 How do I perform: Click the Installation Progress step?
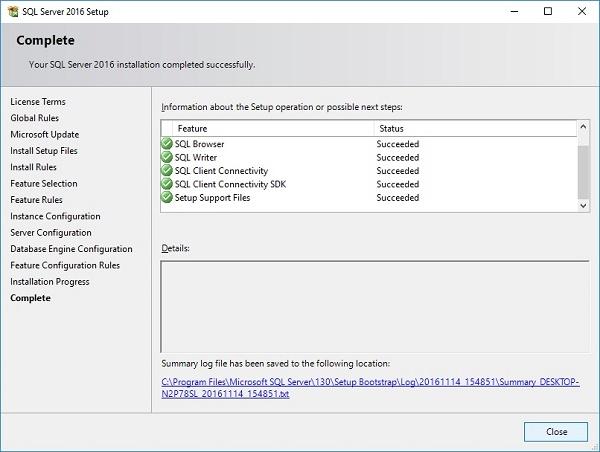(50, 282)
